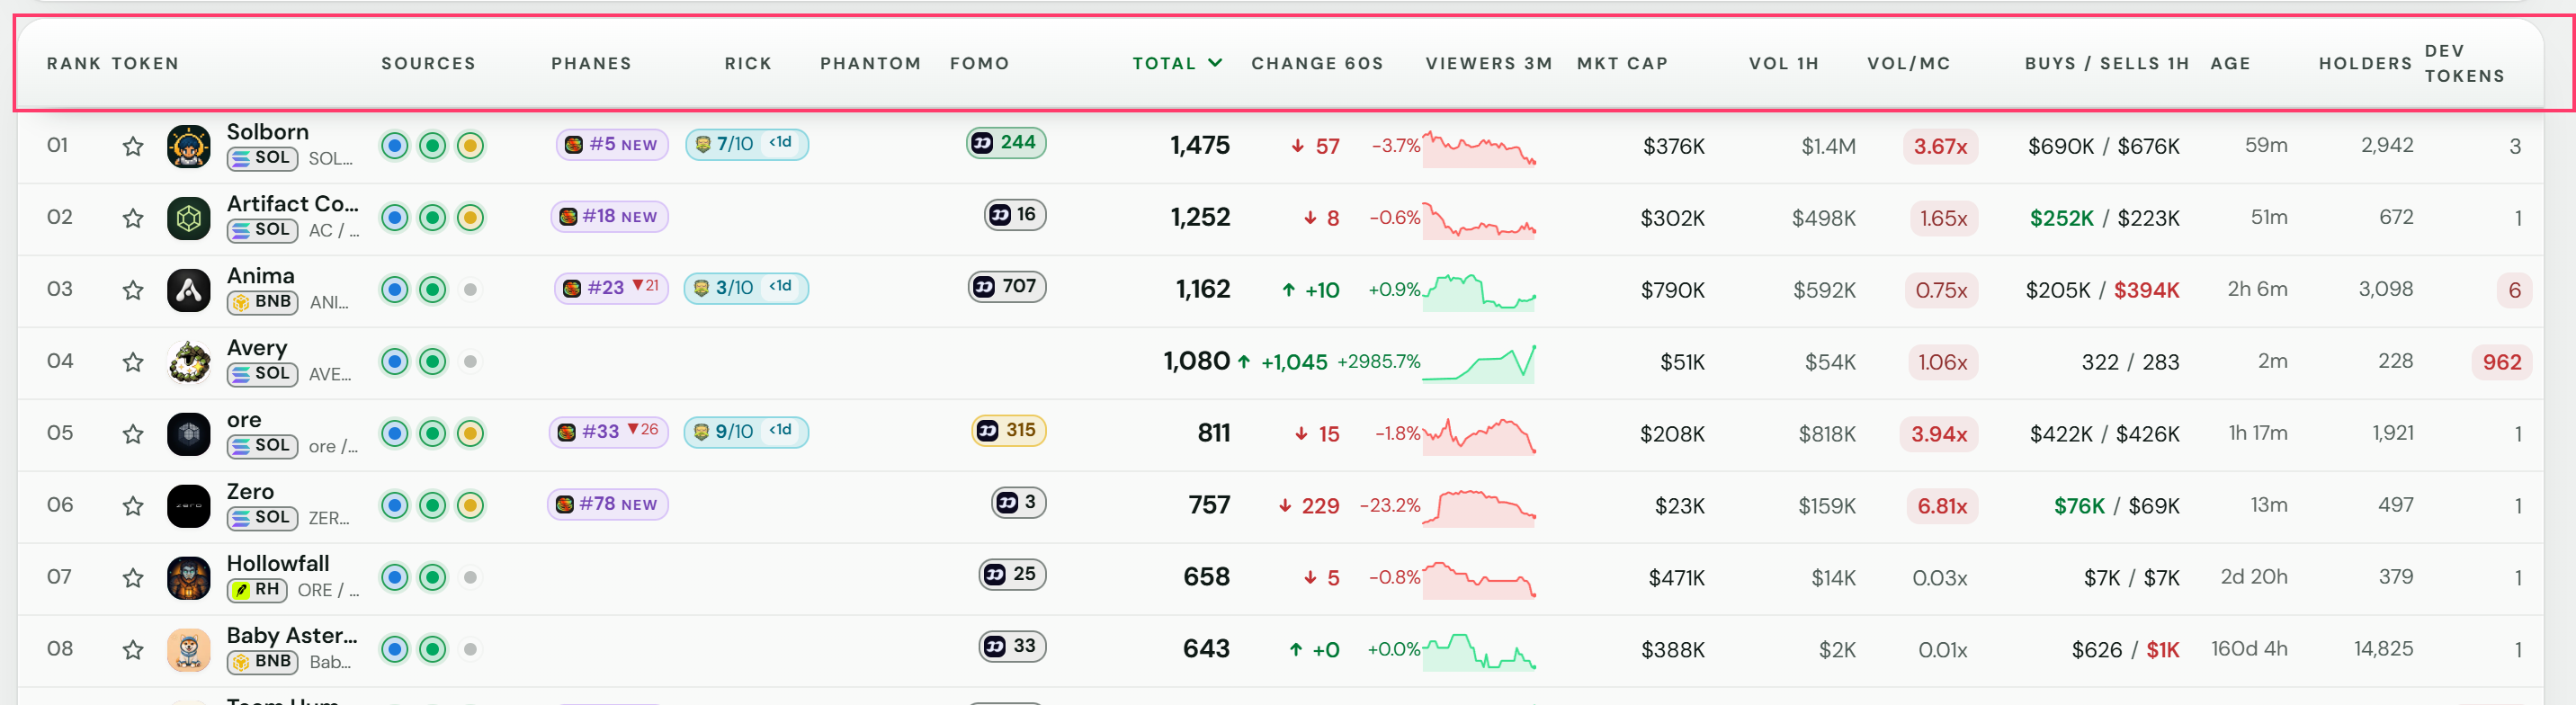The image size is (2576, 705).
Task: Click the green source icon for Artifact Co
Action: 432,218
